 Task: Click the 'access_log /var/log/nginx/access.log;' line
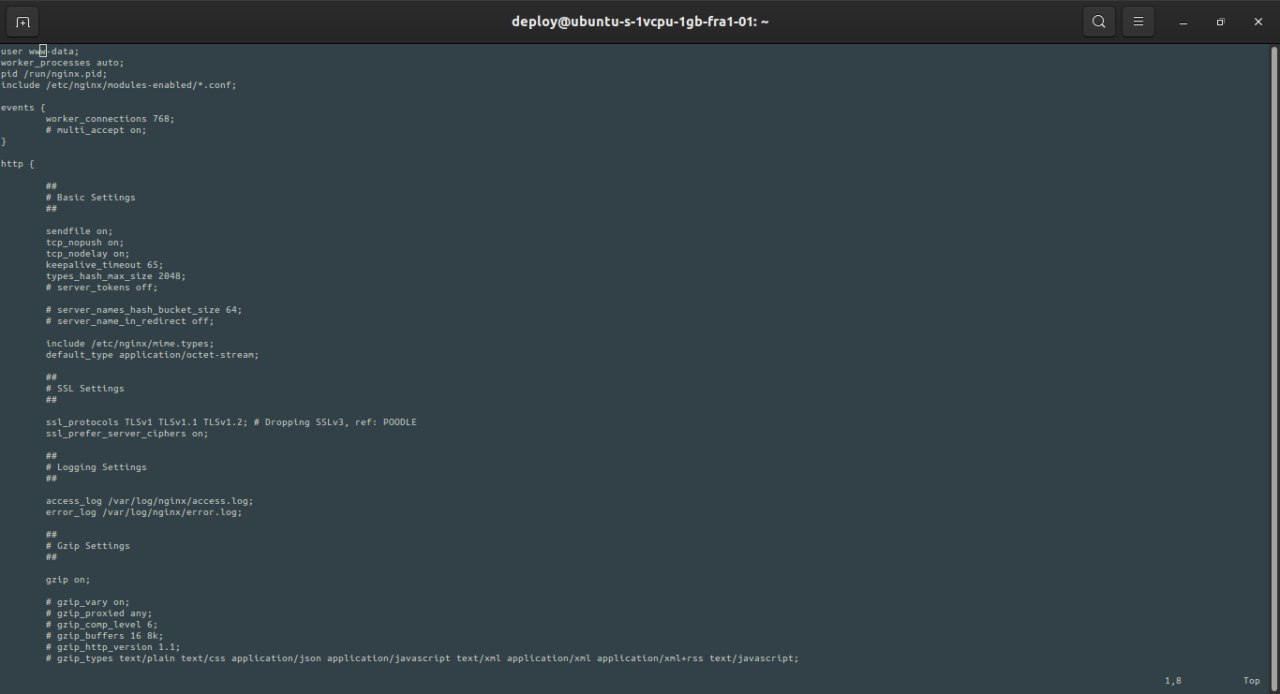[149, 501]
